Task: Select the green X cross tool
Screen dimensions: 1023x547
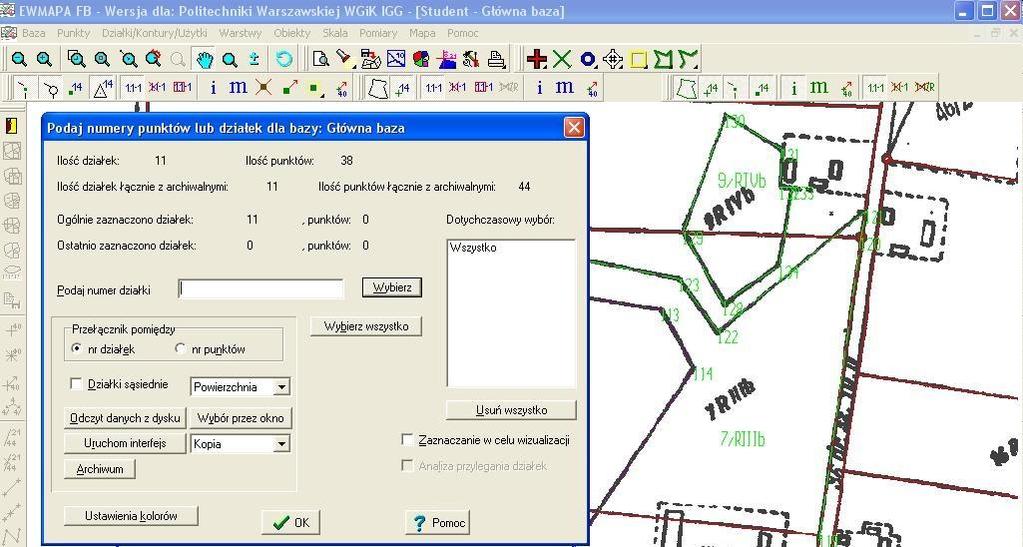Action: point(562,59)
